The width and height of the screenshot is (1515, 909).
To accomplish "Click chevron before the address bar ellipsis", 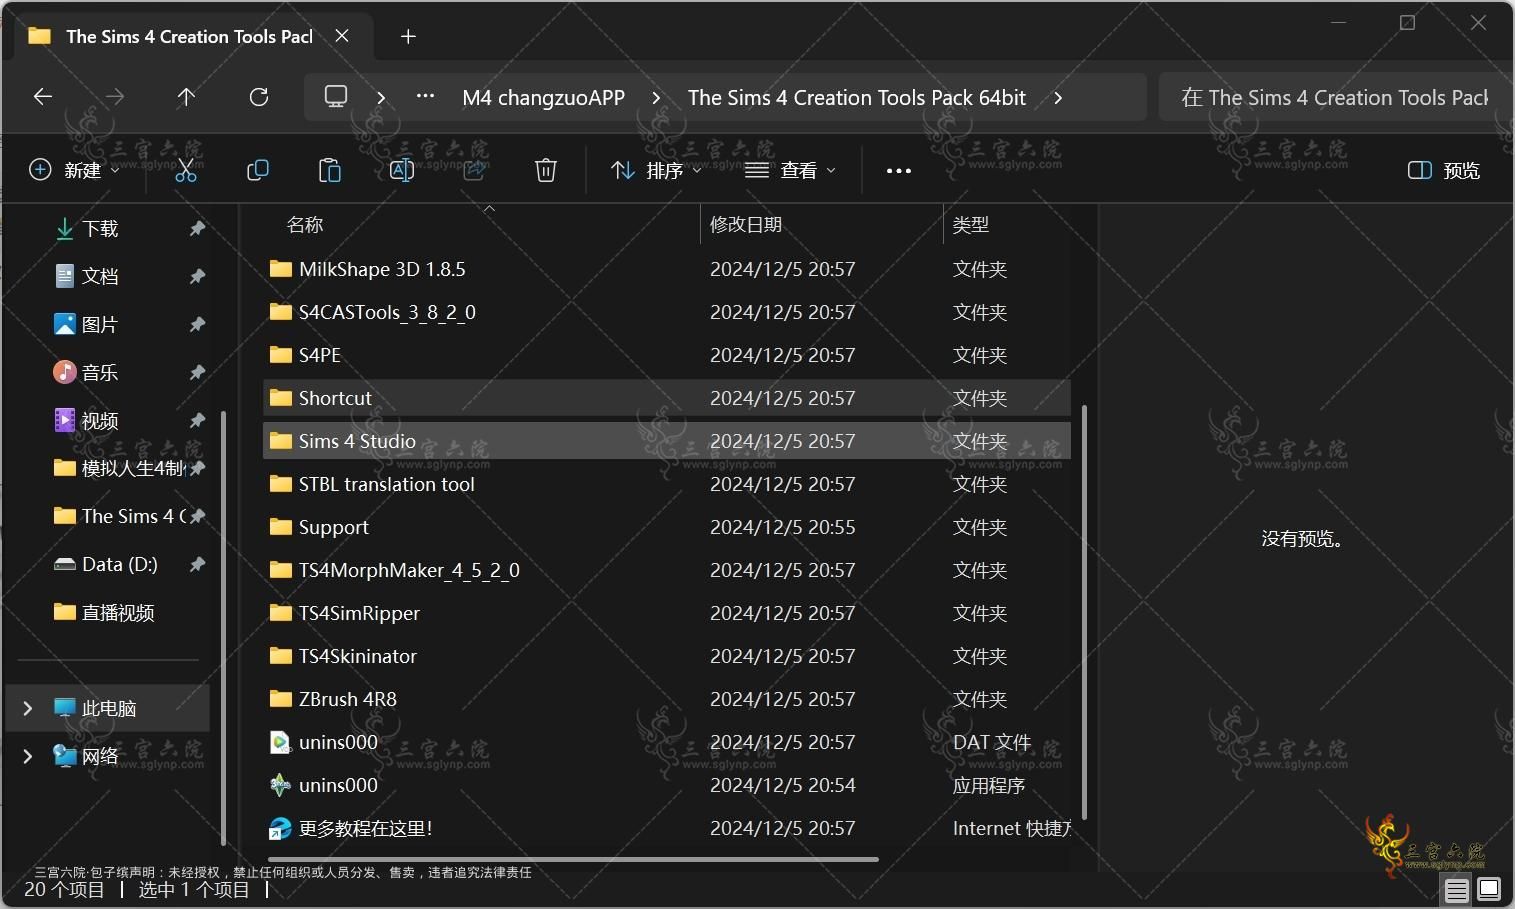I will pos(381,98).
